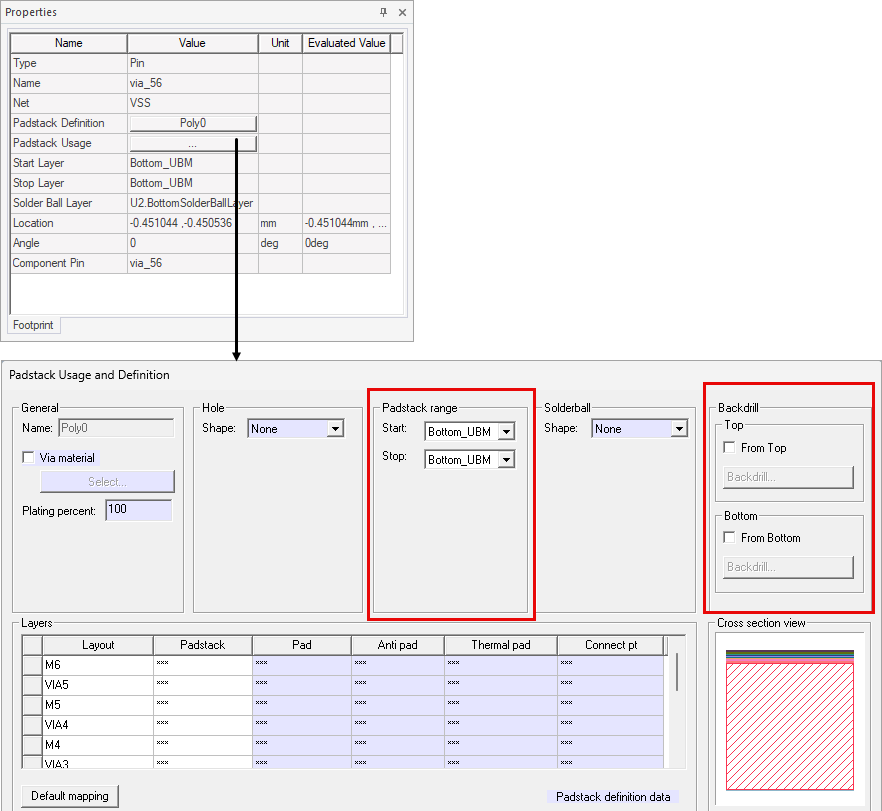Select the Evaluated Value column header
Image resolution: width=882 pixels, height=811 pixels.
[x=346, y=43]
